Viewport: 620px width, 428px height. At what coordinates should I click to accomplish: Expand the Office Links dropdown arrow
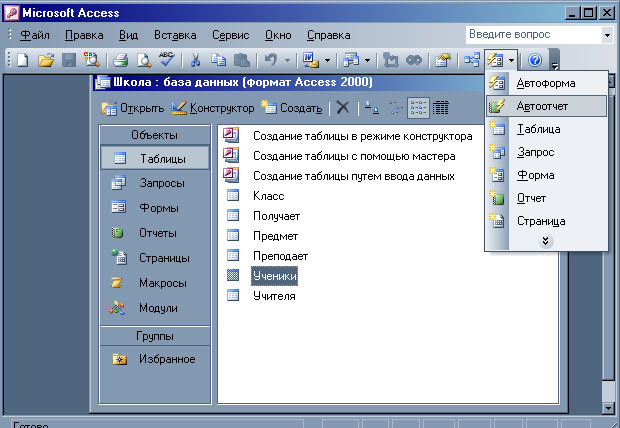pos(327,61)
